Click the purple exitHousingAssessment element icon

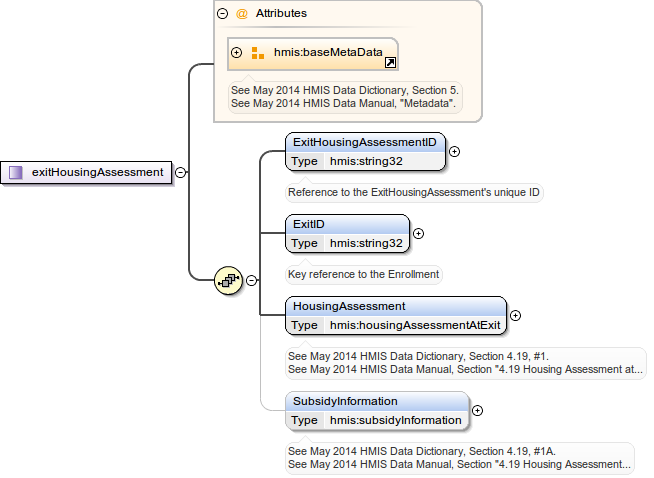(x=16, y=172)
